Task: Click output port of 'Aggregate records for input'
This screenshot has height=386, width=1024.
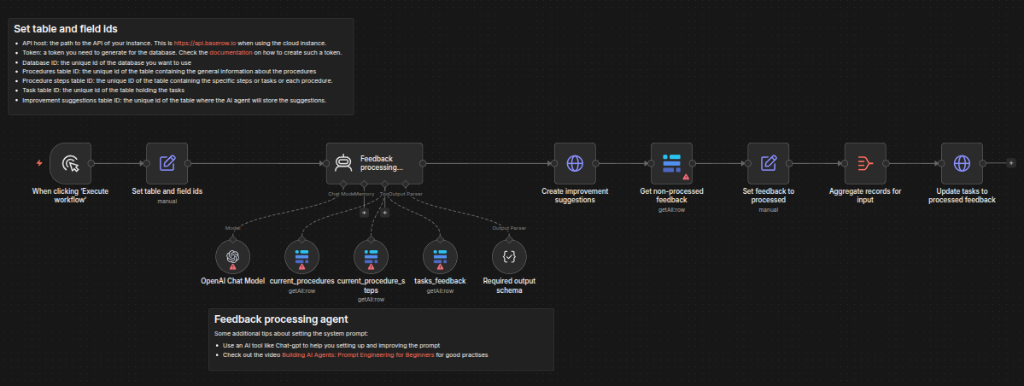Action: [886, 163]
